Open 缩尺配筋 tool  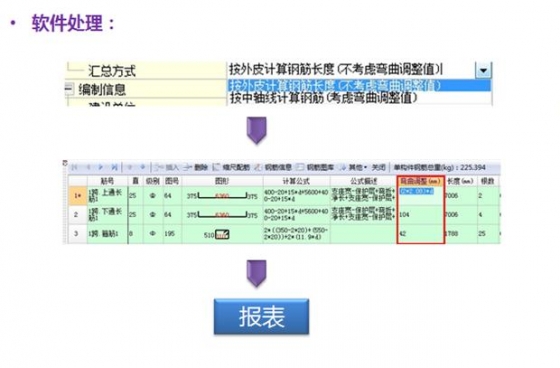point(231,167)
